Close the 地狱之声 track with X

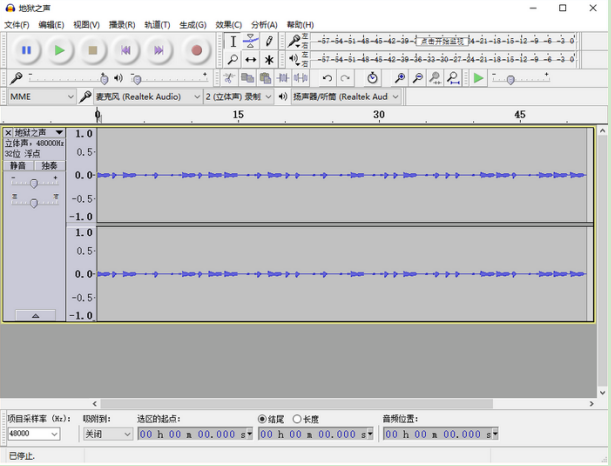(8, 132)
